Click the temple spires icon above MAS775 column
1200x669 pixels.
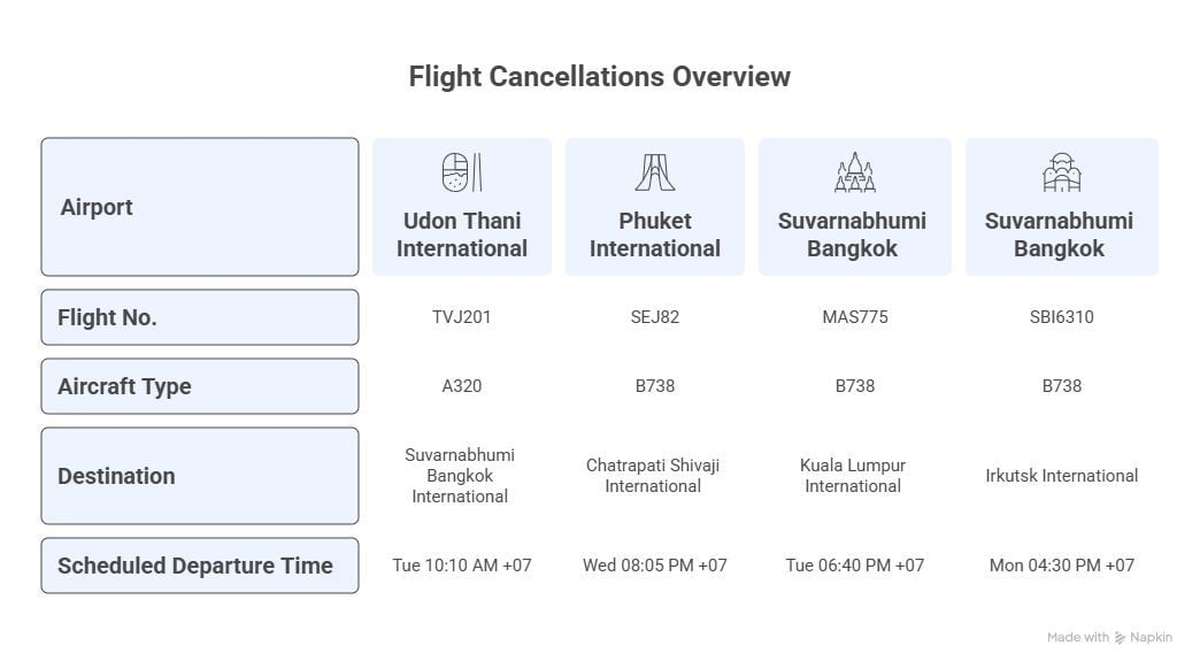pyautogui.click(x=854, y=172)
